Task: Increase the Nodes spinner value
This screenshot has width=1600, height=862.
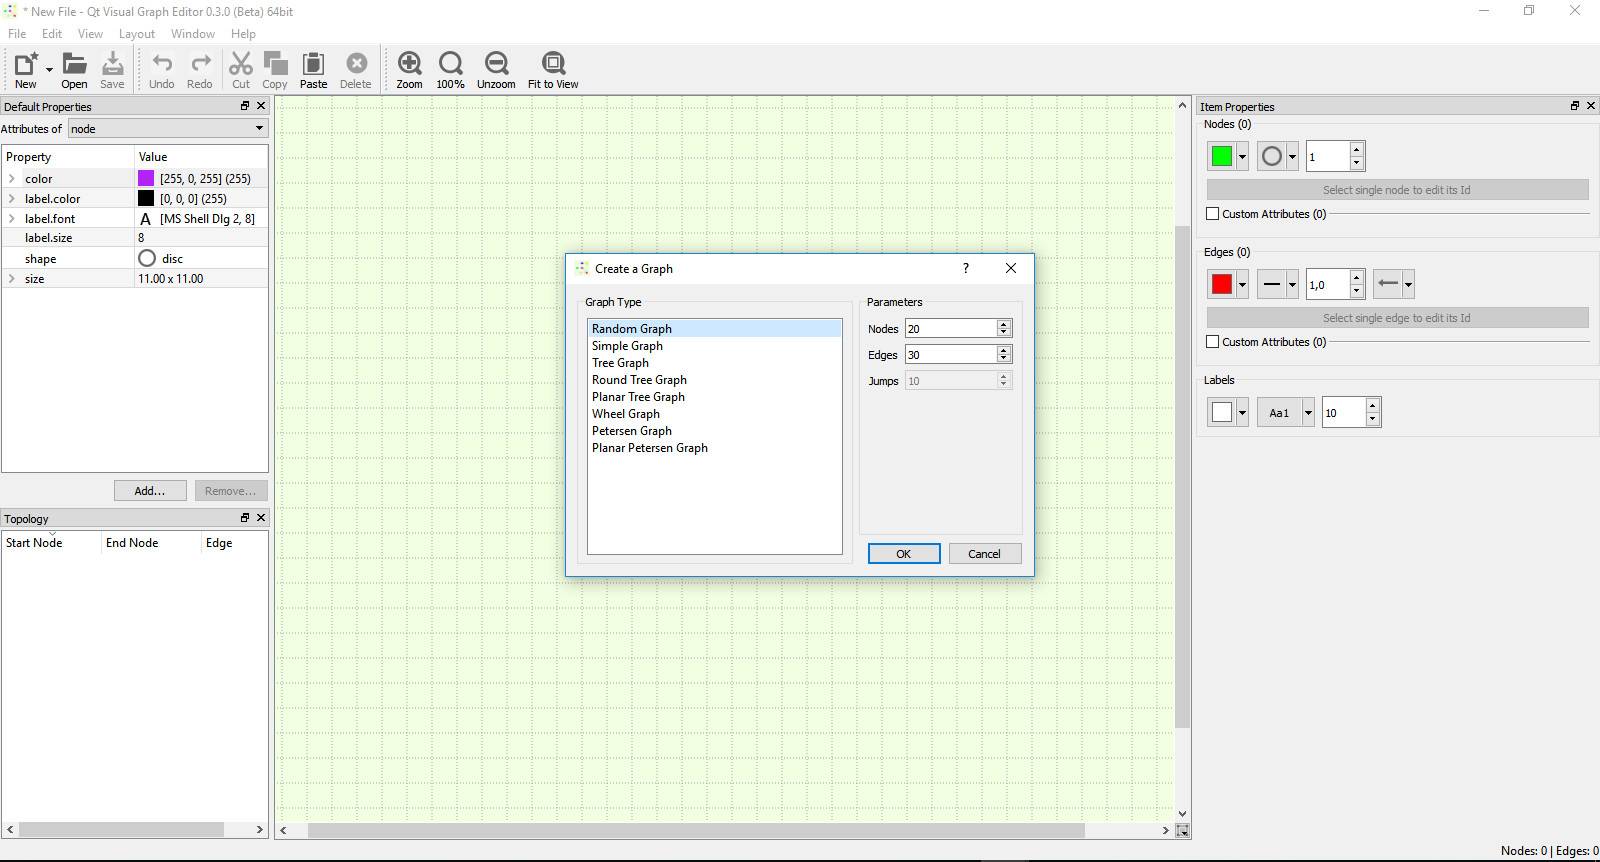Action: pyautogui.click(x=1004, y=324)
